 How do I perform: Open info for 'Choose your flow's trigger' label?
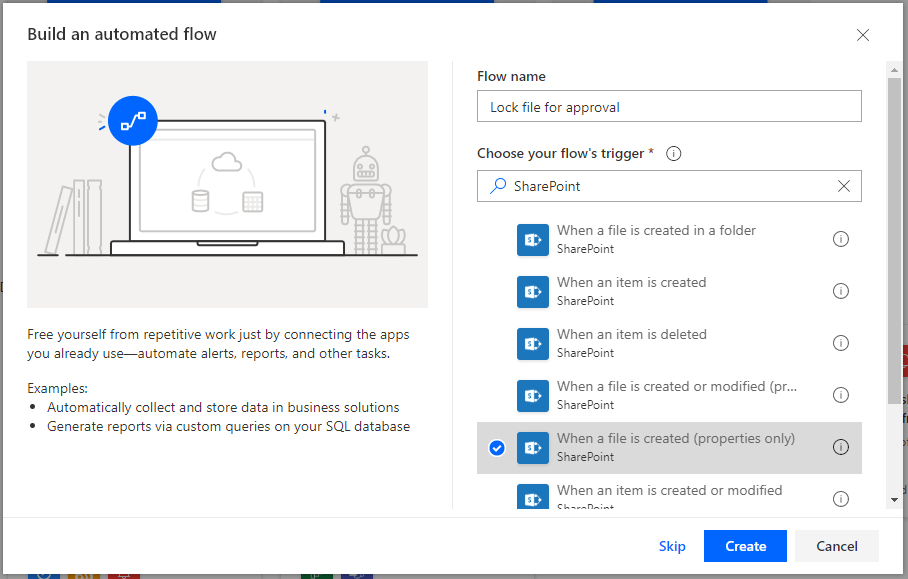tap(674, 154)
